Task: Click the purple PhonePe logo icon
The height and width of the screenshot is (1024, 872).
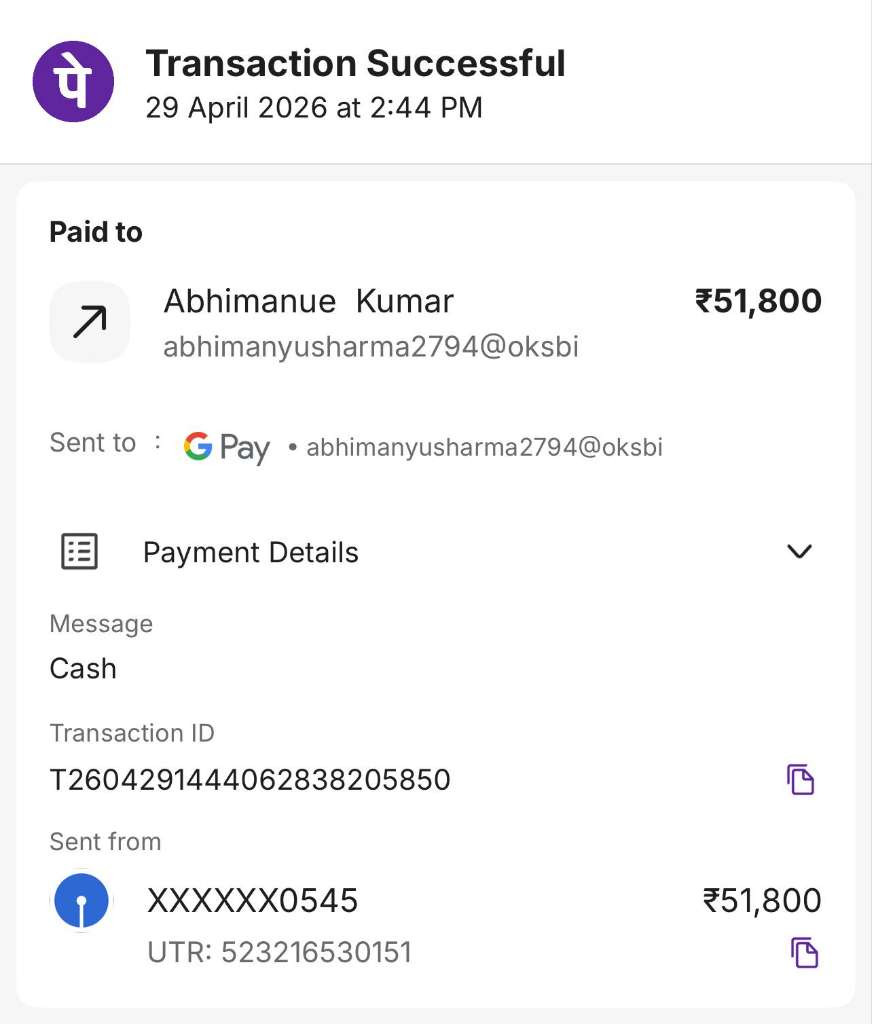Action: [x=73, y=82]
